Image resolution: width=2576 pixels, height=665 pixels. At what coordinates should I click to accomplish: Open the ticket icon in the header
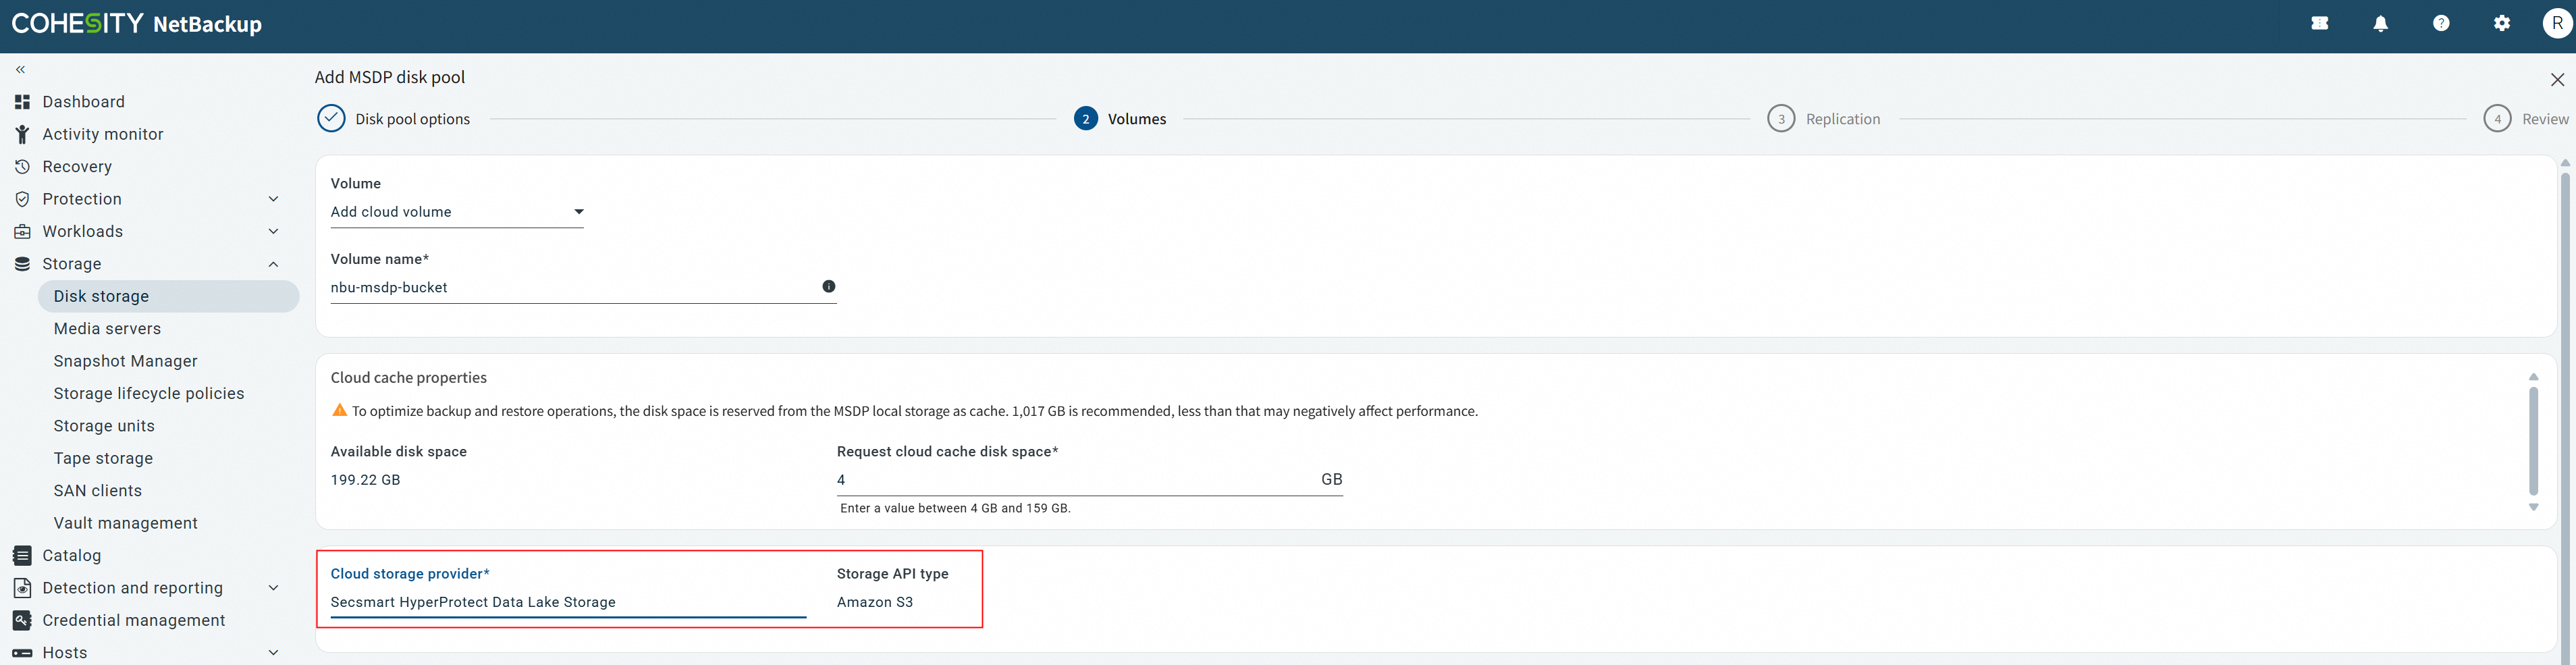click(x=2320, y=24)
